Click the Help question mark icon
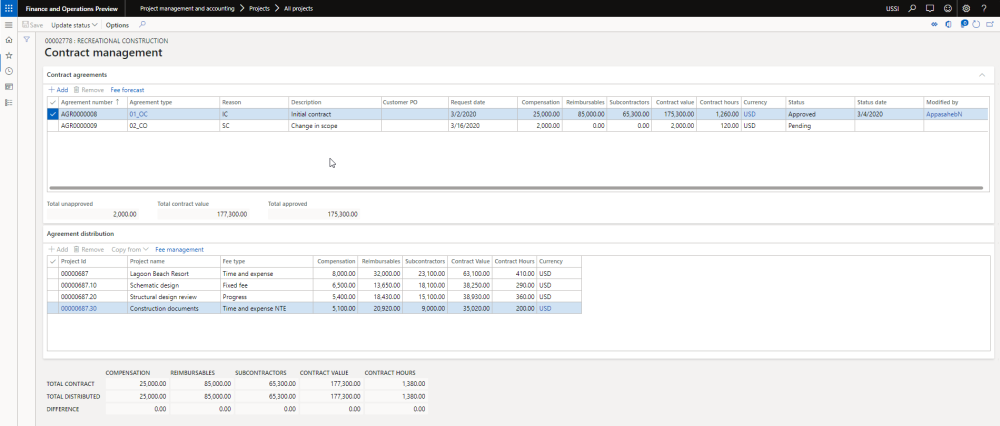This screenshot has height=426, width=1000. (x=985, y=8)
